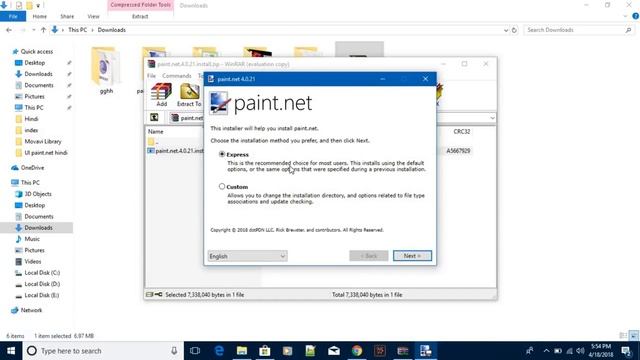
Task: Switch Explorer to details view icon
Action: coord(623,336)
